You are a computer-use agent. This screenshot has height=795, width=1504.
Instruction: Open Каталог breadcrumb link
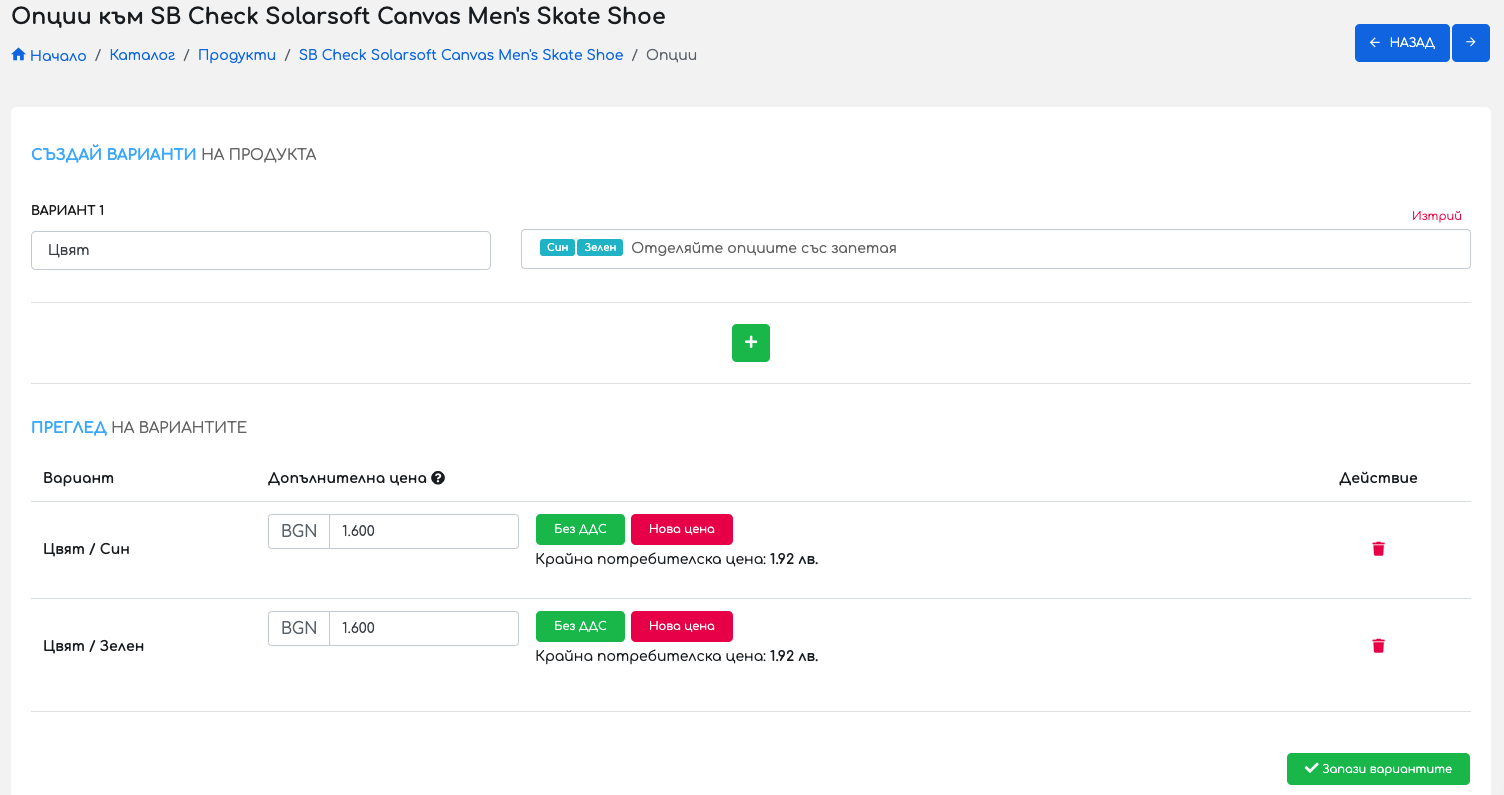(142, 55)
